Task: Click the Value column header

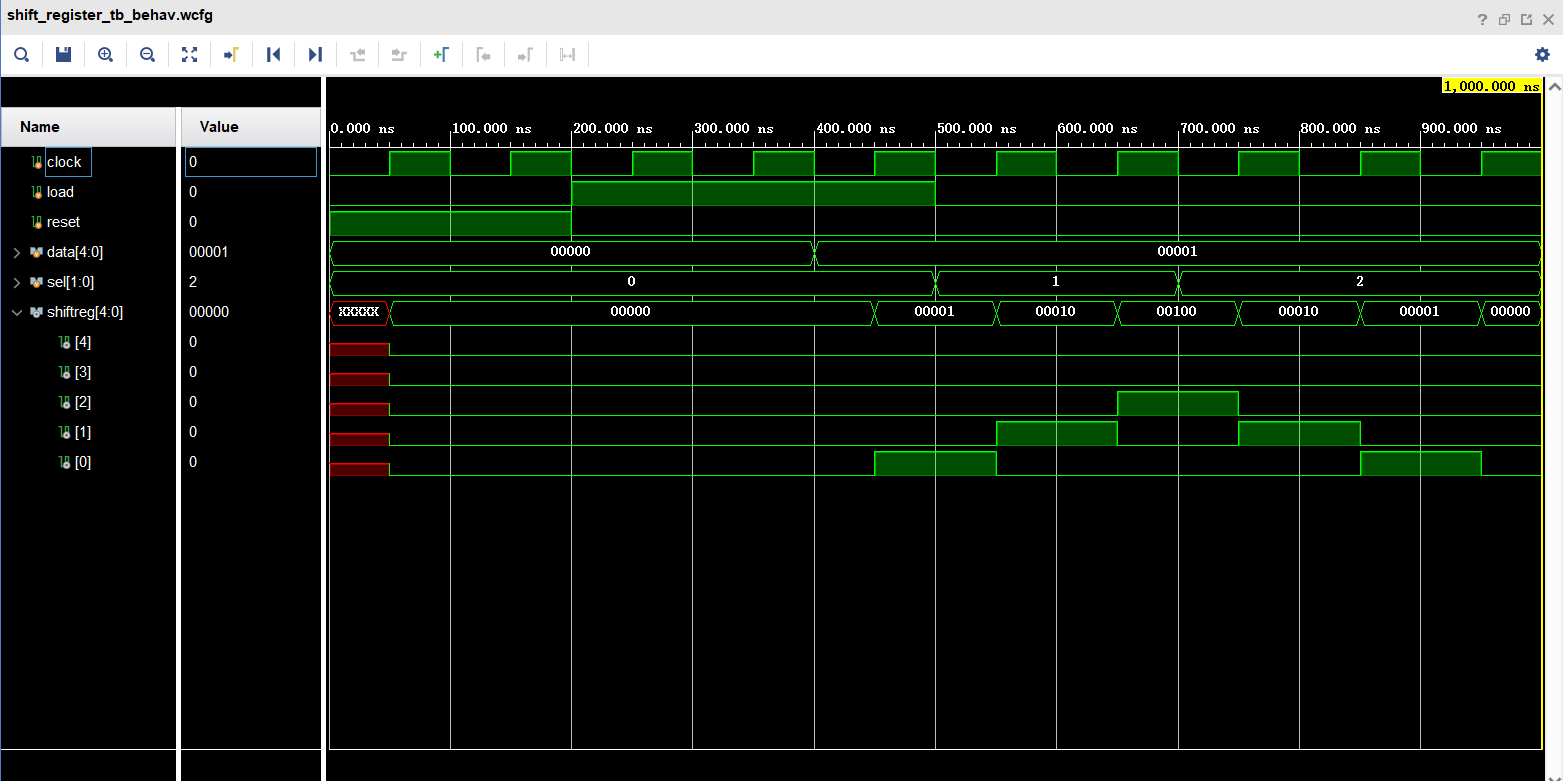Action: pyautogui.click(x=251, y=127)
